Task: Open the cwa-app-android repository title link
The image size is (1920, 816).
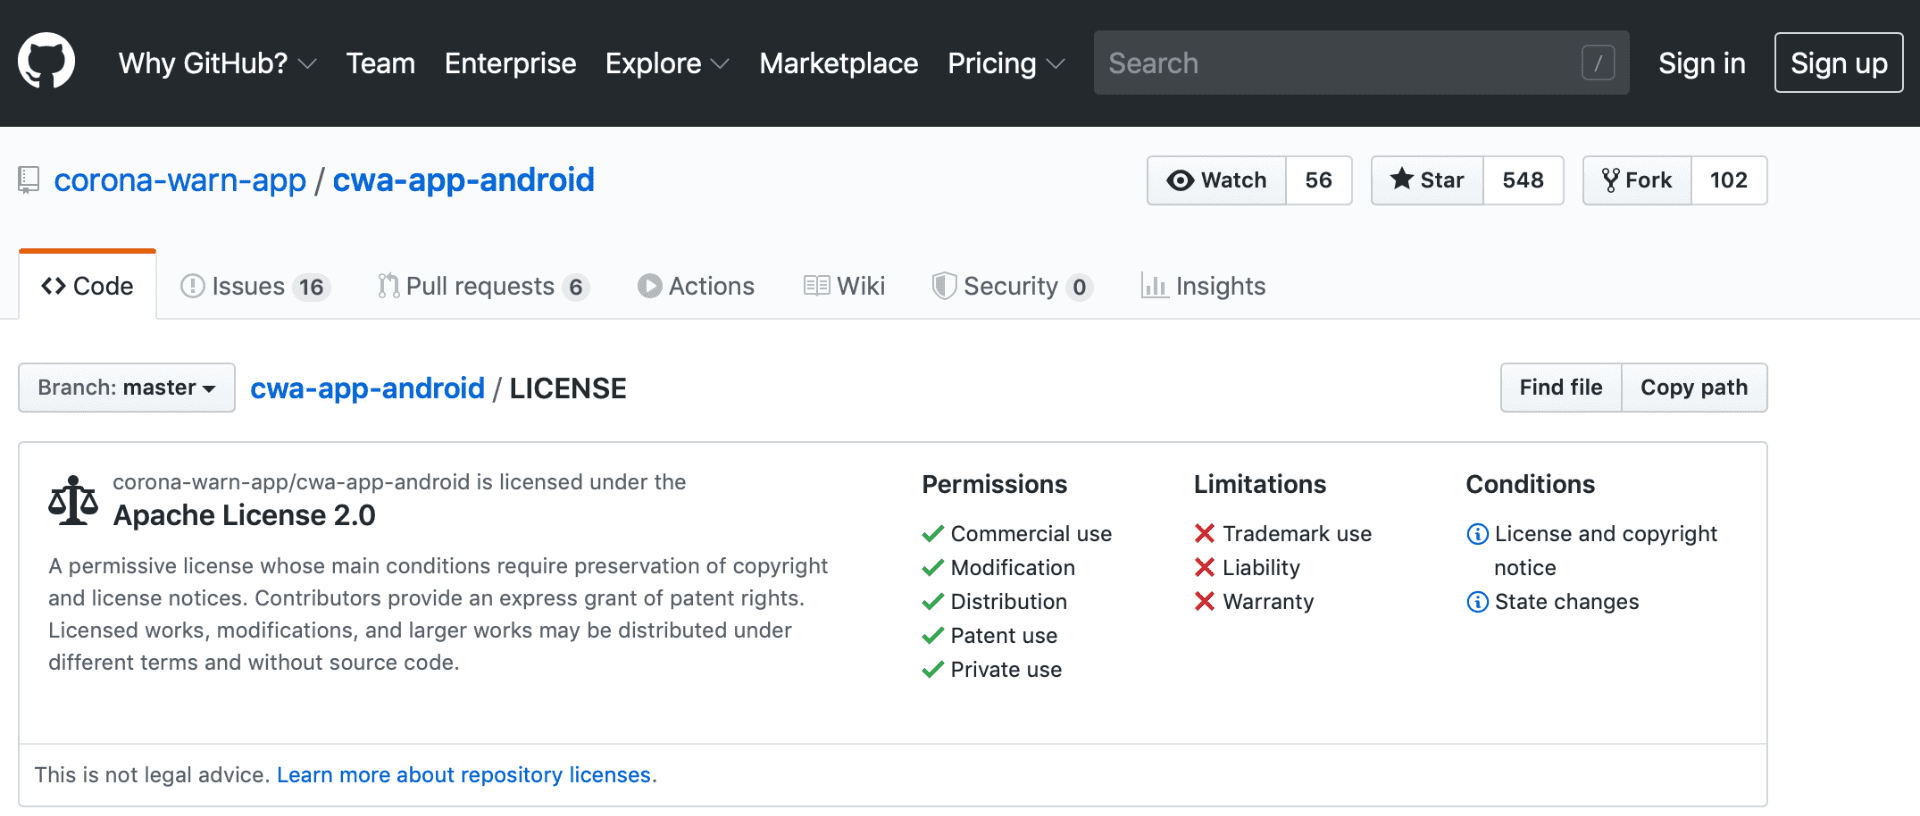Action: click(463, 180)
